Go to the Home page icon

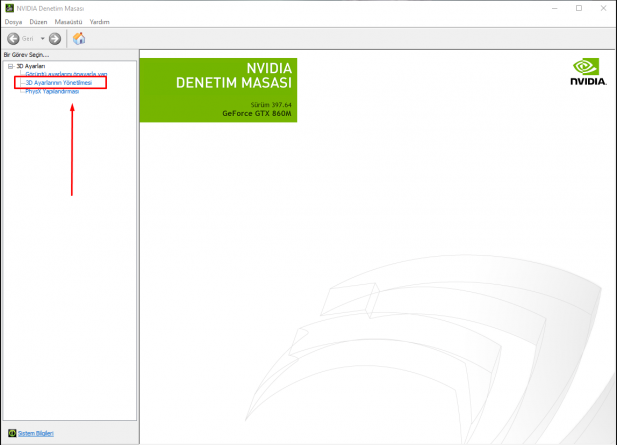click(x=79, y=39)
